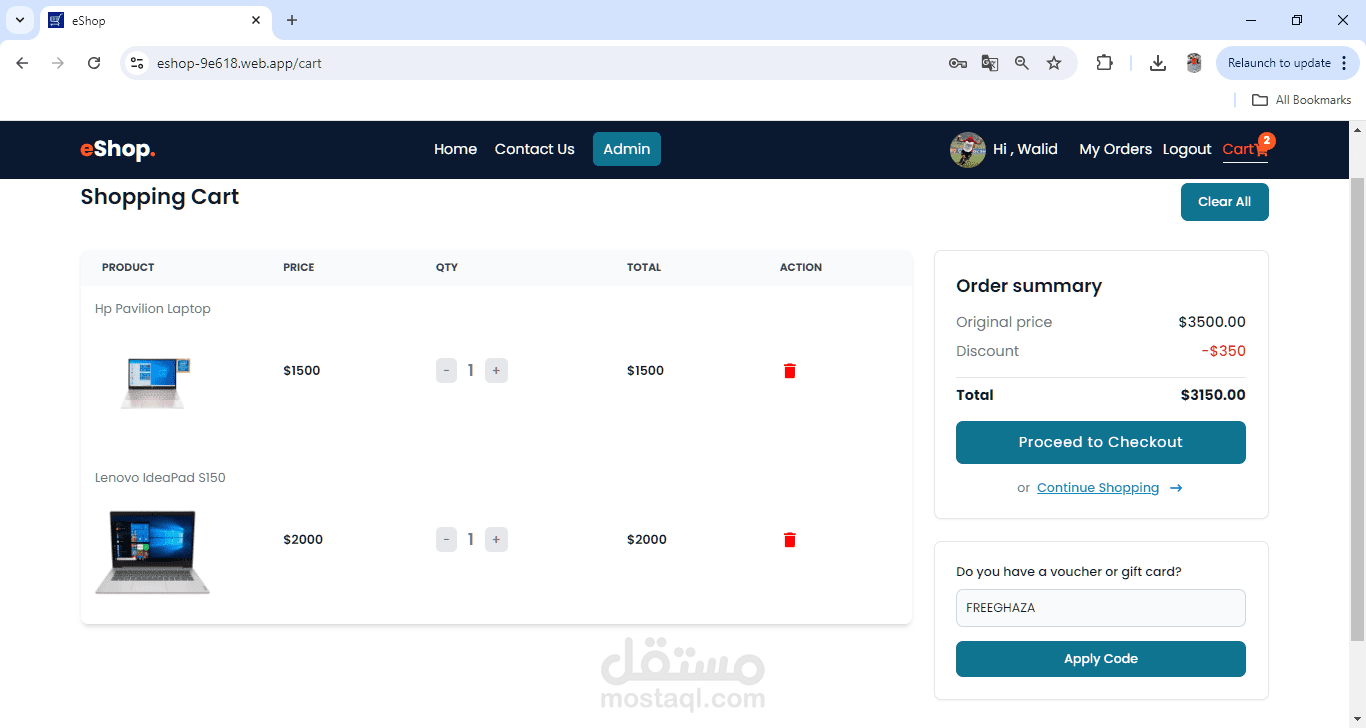
Task: Decrease Lenovo IdeaPad S150 quantity
Action: click(x=446, y=540)
